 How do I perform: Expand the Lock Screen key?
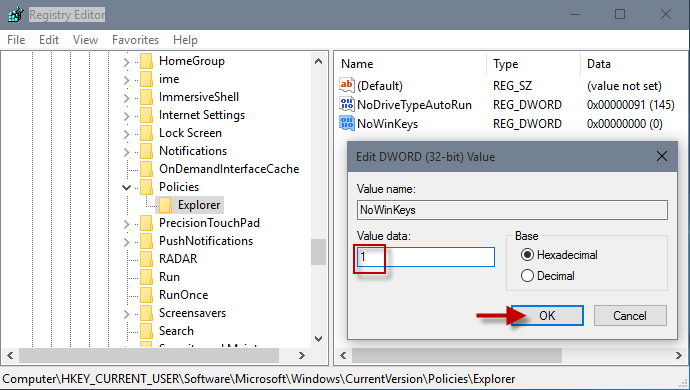click(127, 134)
